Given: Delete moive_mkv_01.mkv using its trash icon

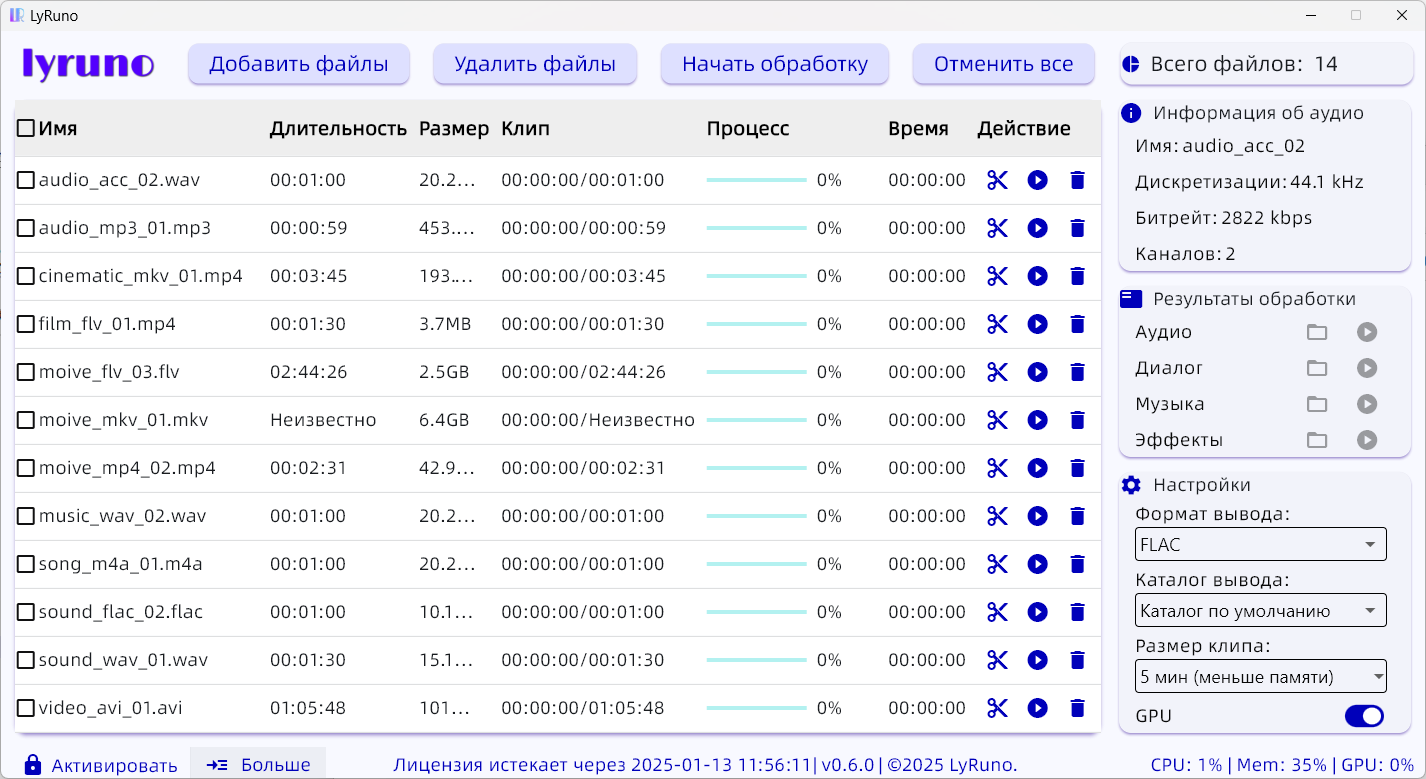Looking at the screenshot, I should click(1077, 420).
